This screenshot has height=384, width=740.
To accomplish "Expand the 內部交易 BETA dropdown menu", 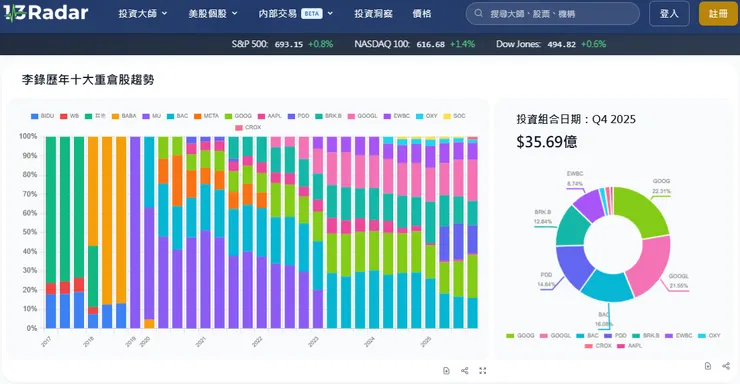I will click(x=296, y=14).
